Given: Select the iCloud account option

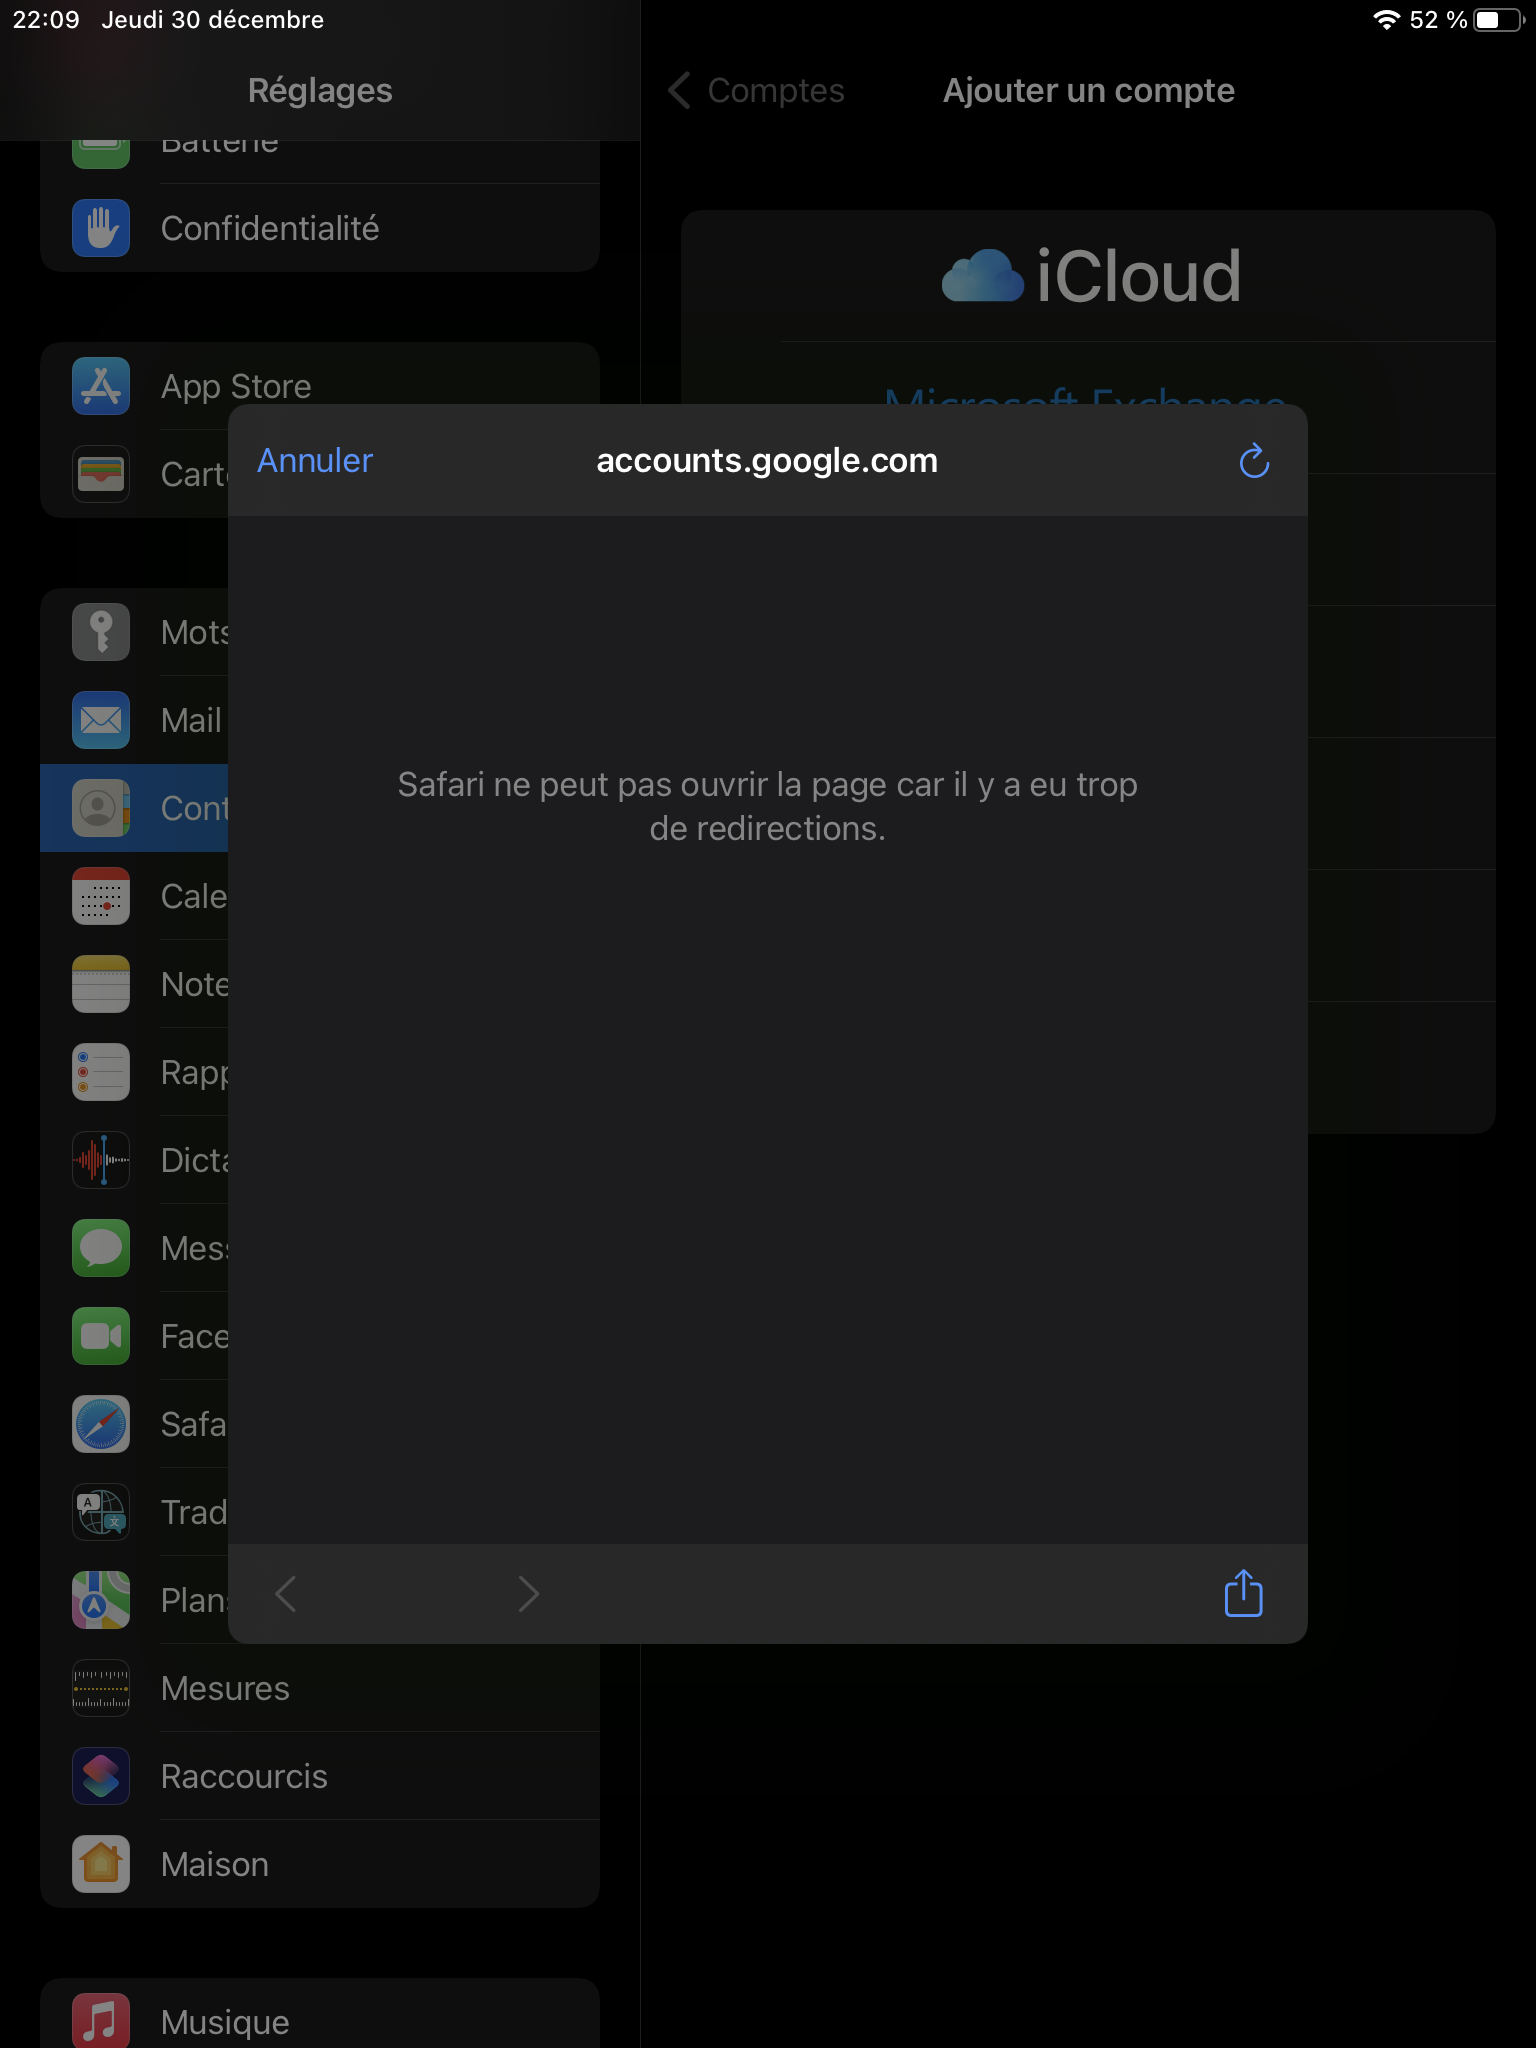Looking at the screenshot, I should pos(1089,276).
